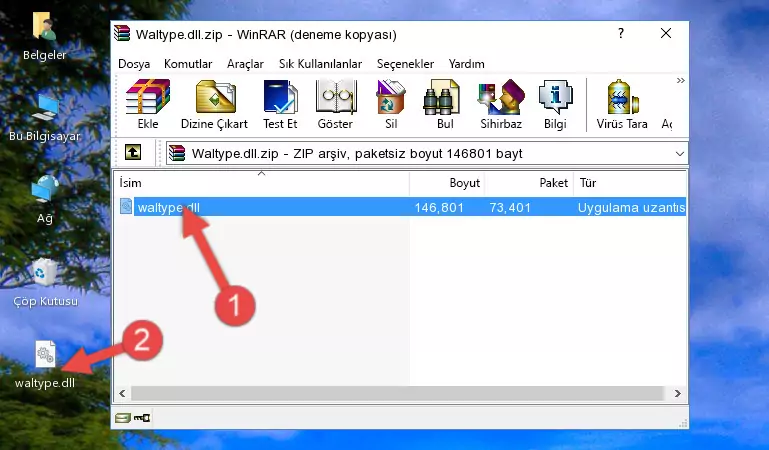
Task: Click the help question mark button
Action: click(x=621, y=33)
